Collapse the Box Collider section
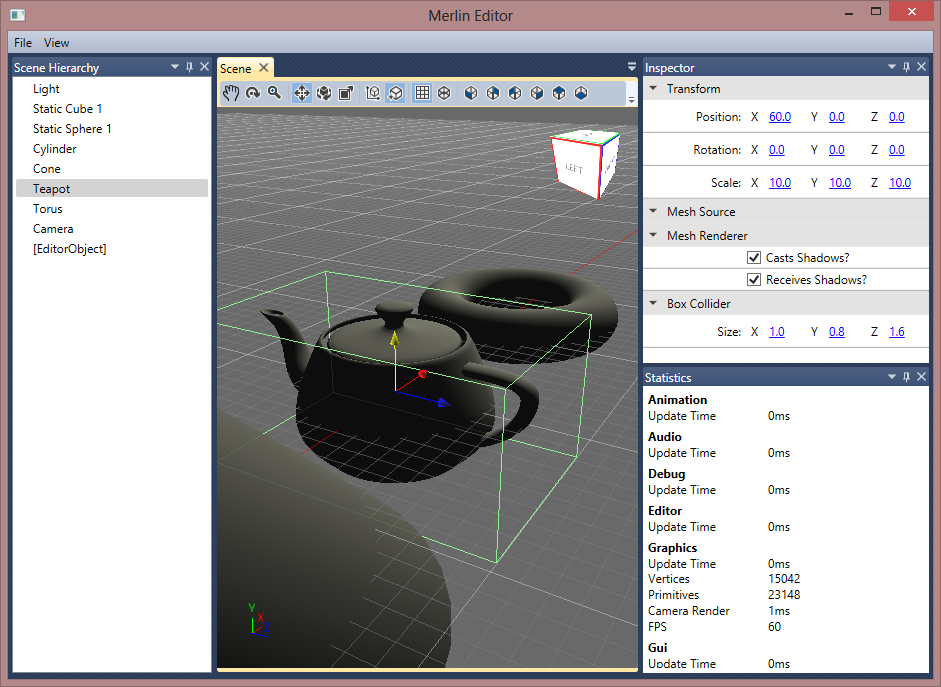The image size is (941, 687). 654,304
